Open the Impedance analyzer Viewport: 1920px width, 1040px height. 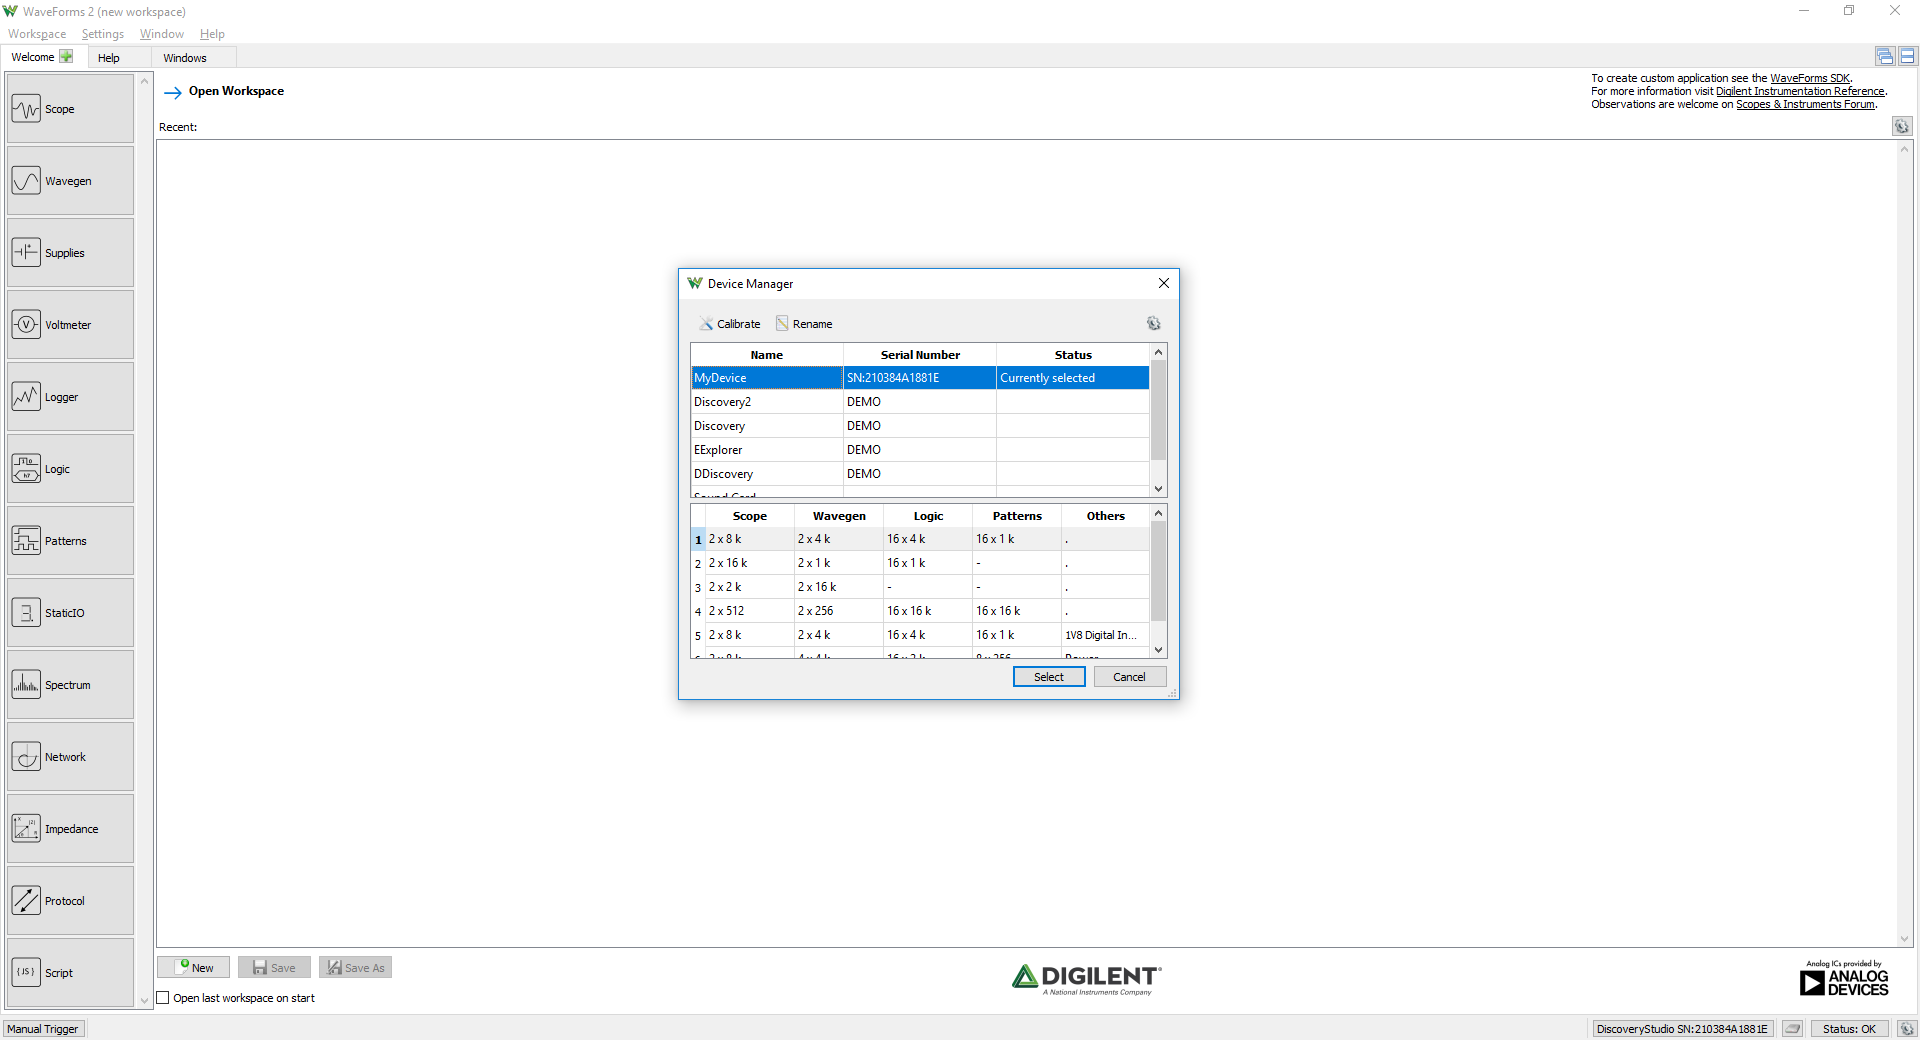point(70,829)
